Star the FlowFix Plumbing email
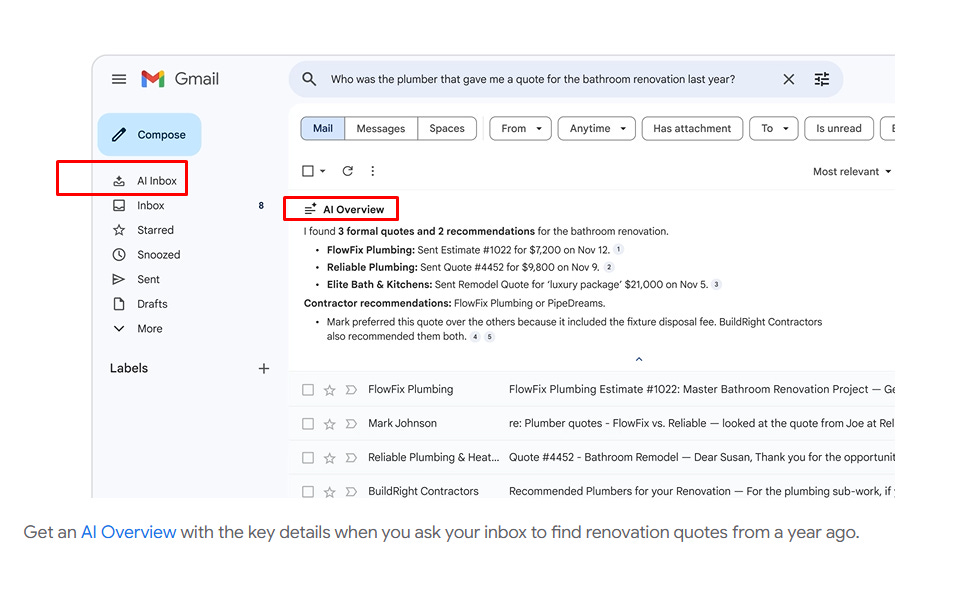The image size is (977, 596). pos(330,390)
